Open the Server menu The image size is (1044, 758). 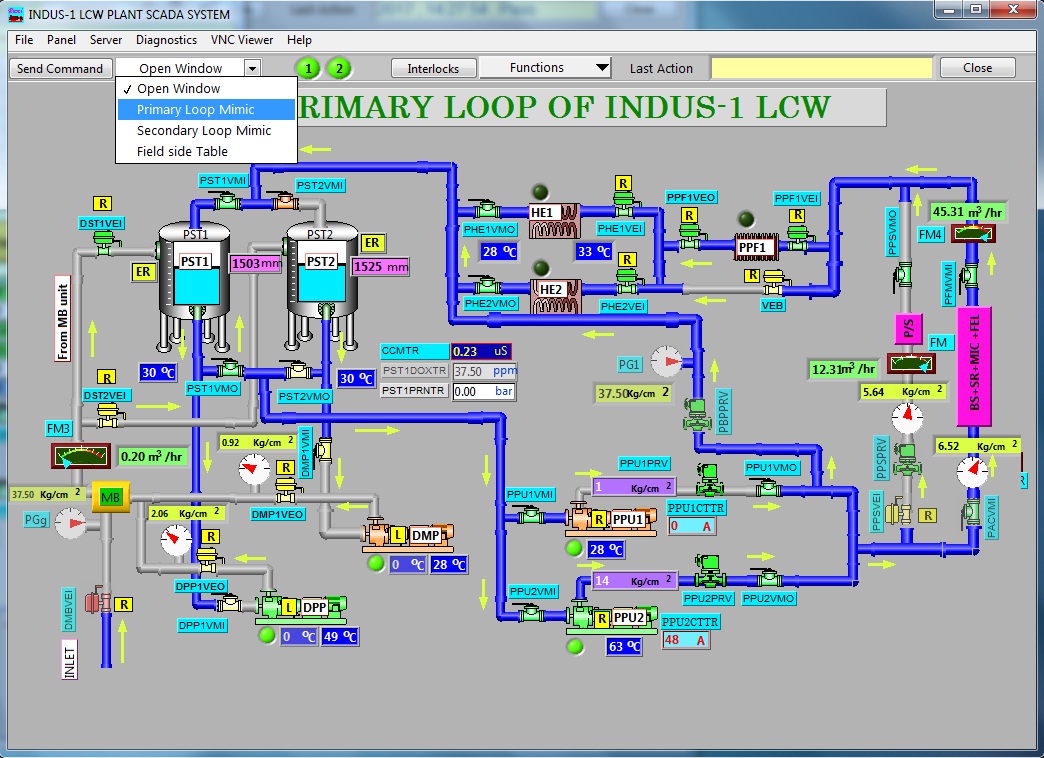coord(106,40)
